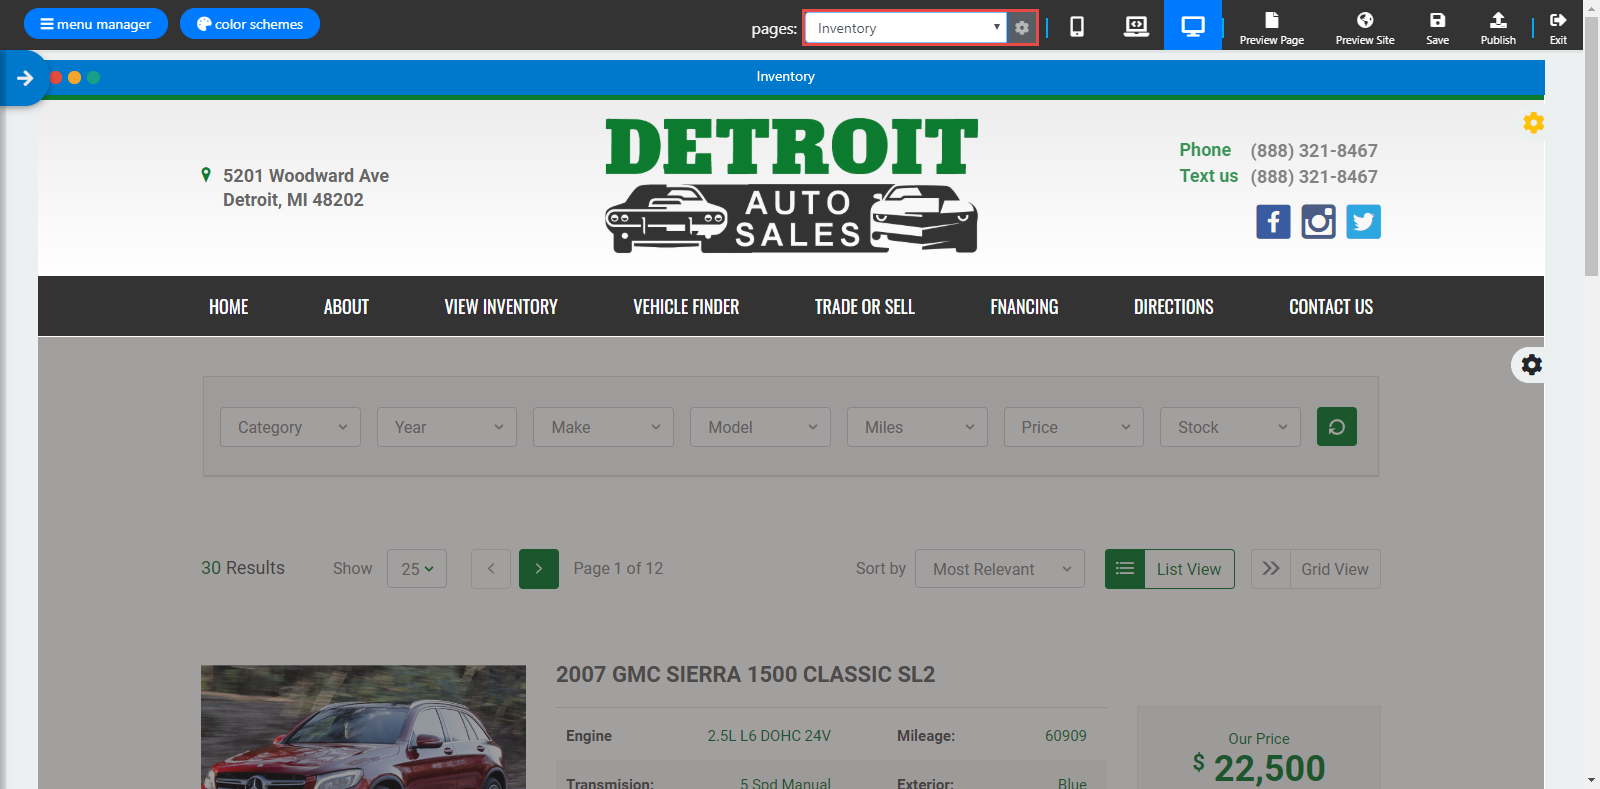Click the Mileage value 60909
Screen dimensions: 1600x789
click(x=1066, y=736)
